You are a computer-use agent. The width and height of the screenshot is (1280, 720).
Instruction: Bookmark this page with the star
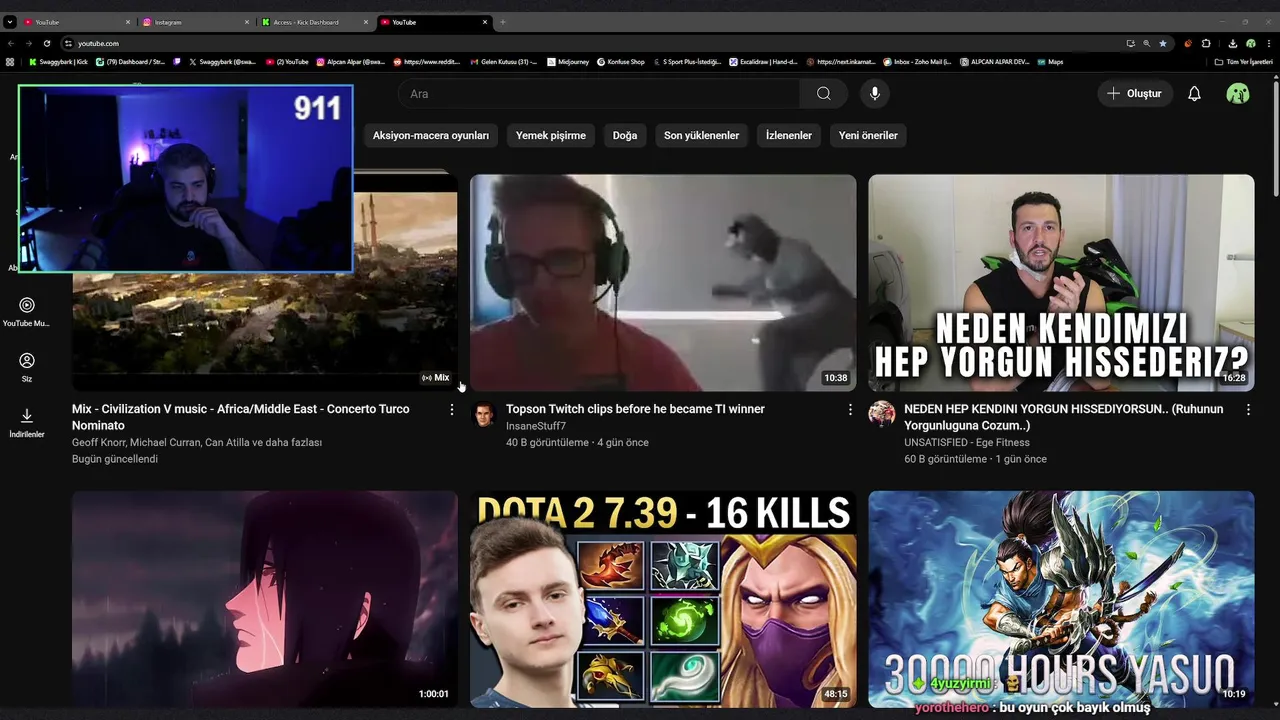1162,43
